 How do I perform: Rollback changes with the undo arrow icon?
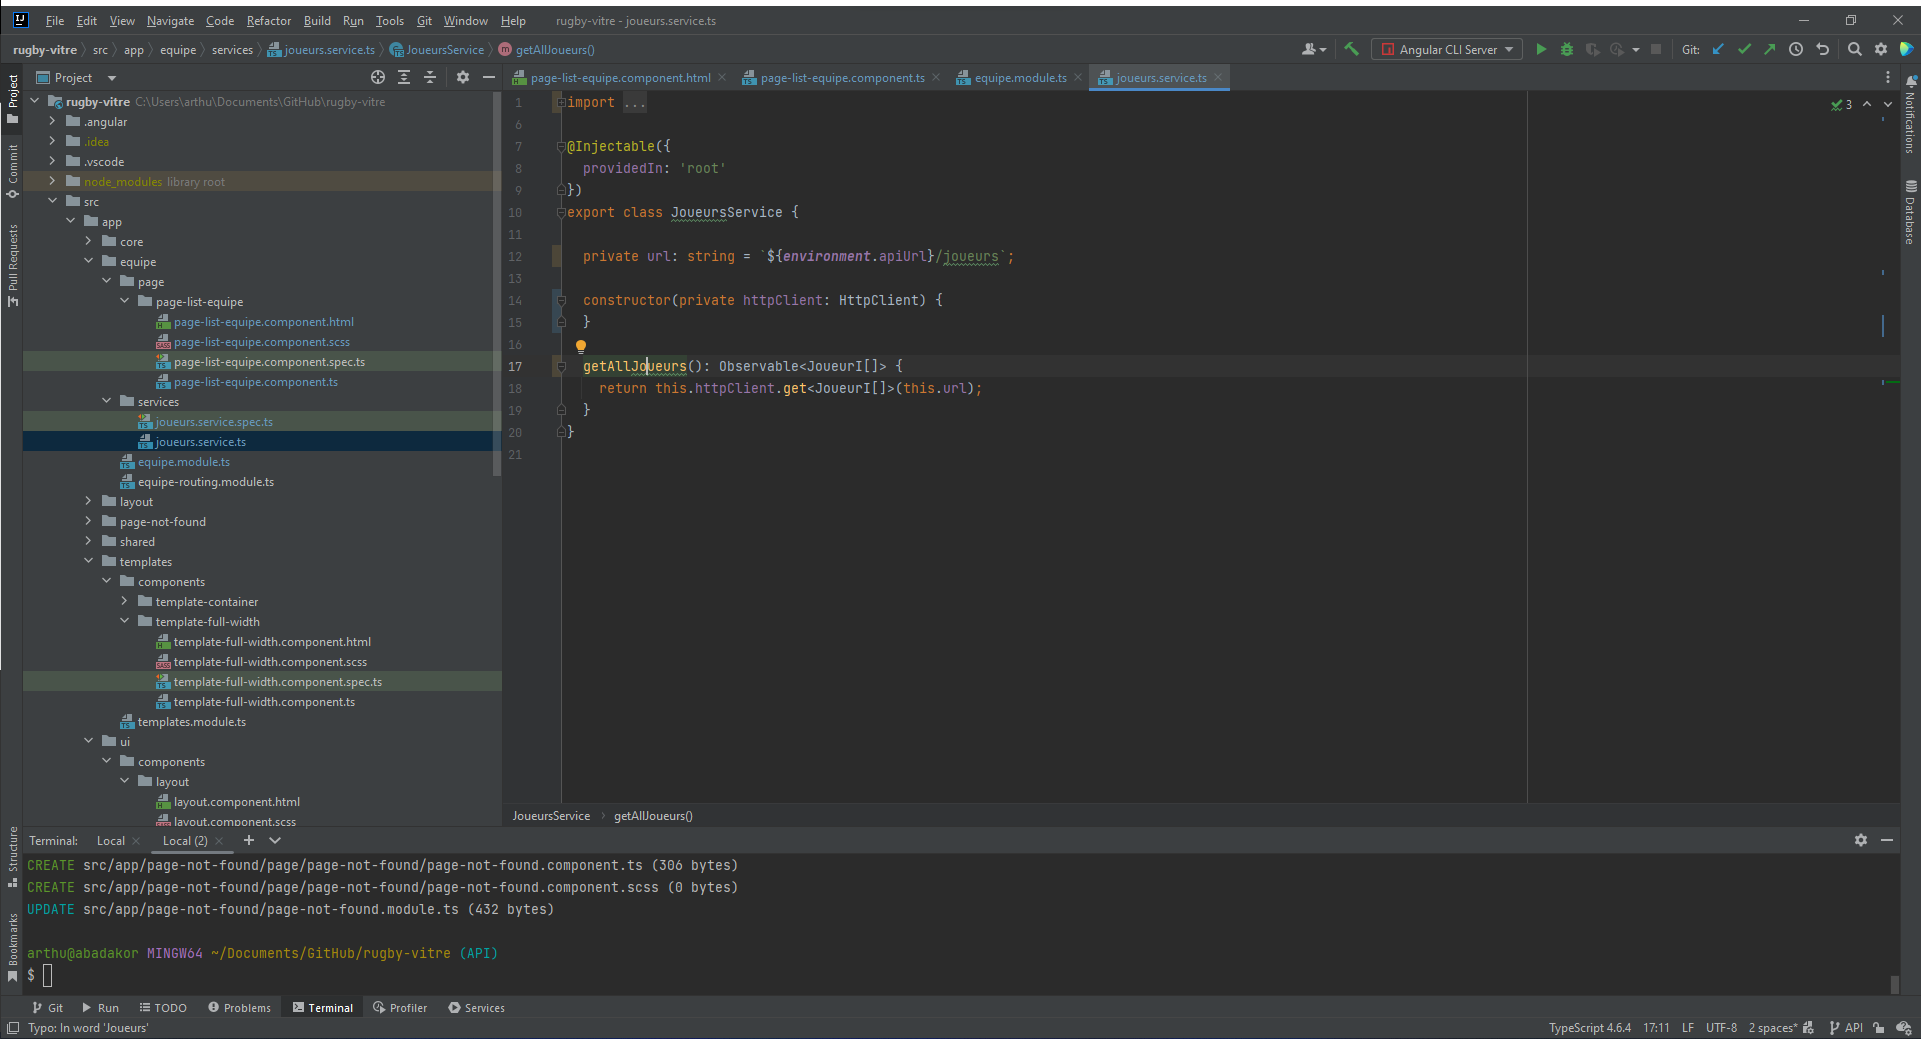pyautogui.click(x=1822, y=49)
